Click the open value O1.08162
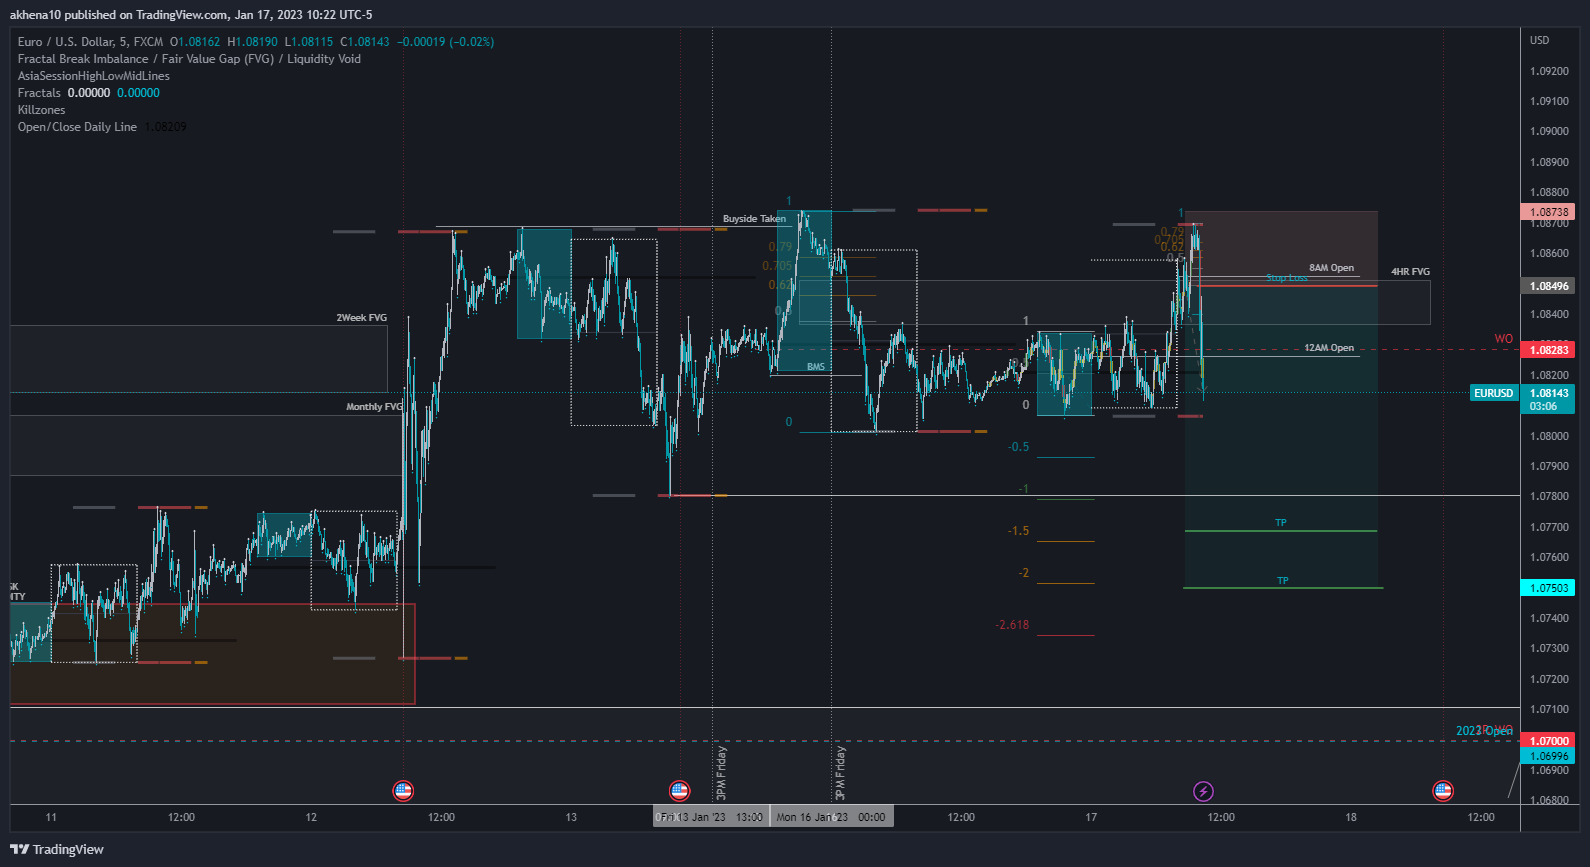The height and width of the screenshot is (867, 1590). pyautogui.click(x=195, y=42)
